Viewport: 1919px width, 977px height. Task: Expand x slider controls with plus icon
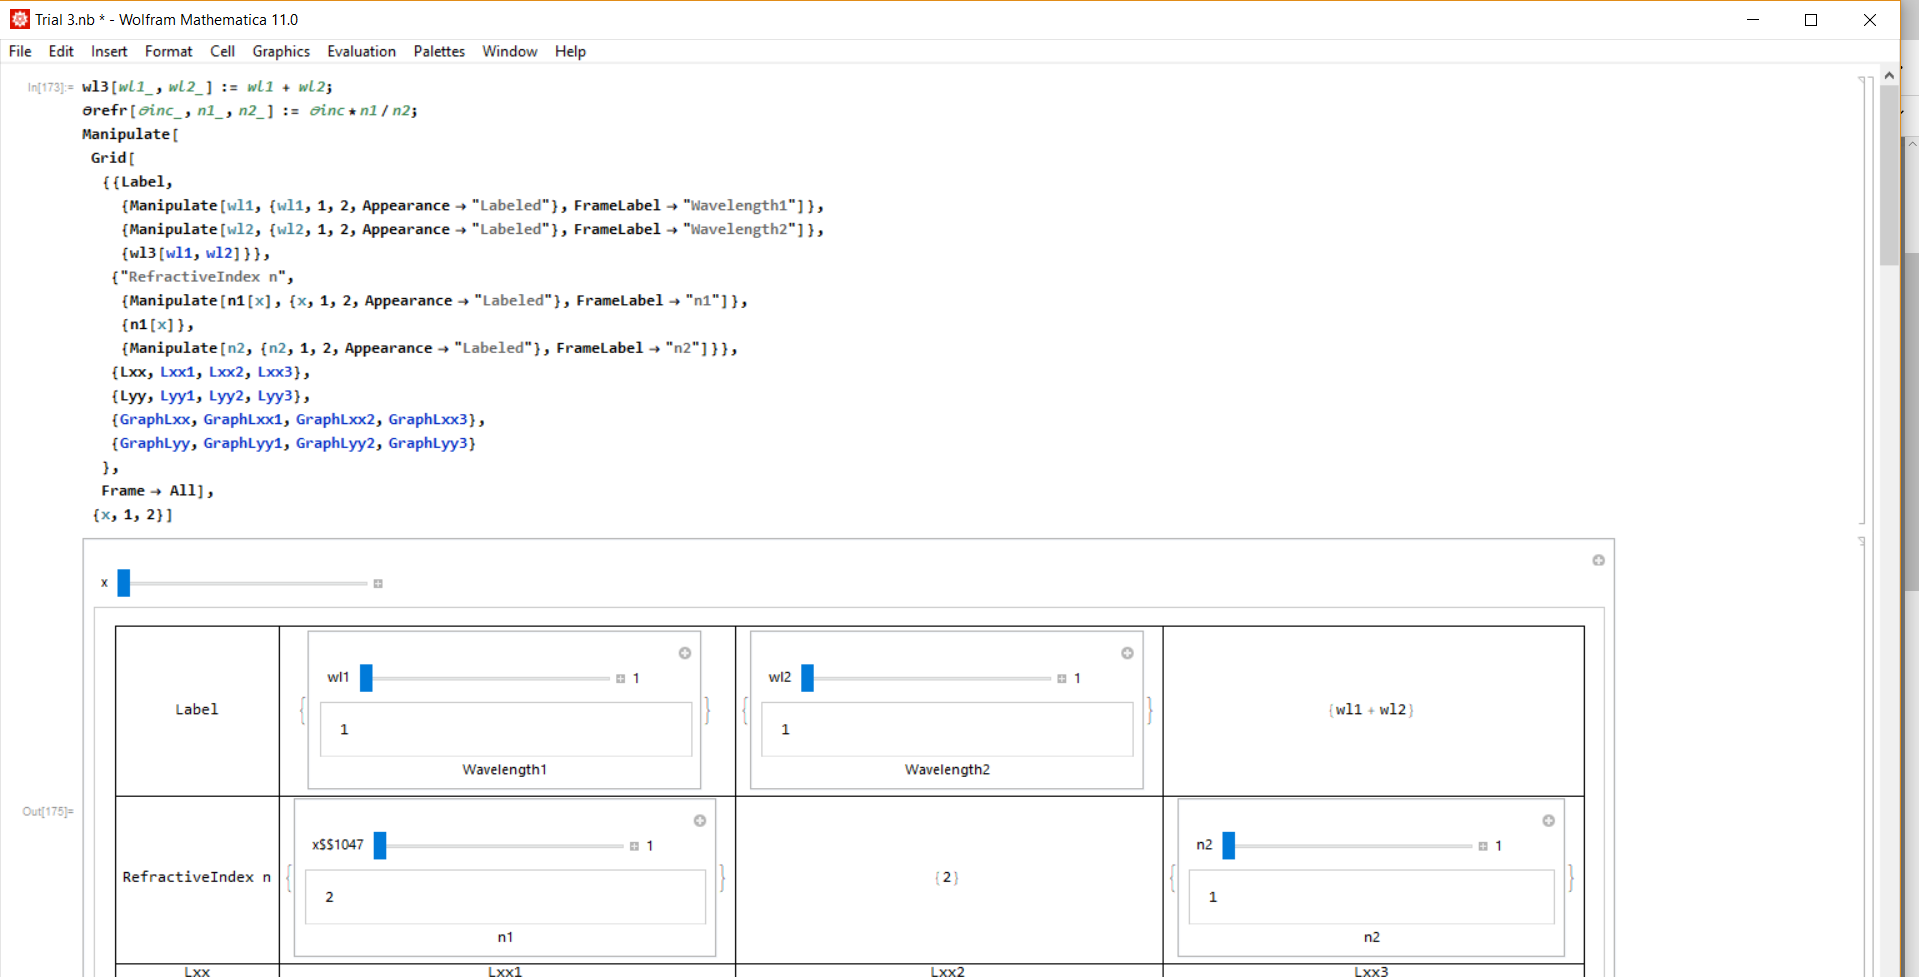[378, 583]
